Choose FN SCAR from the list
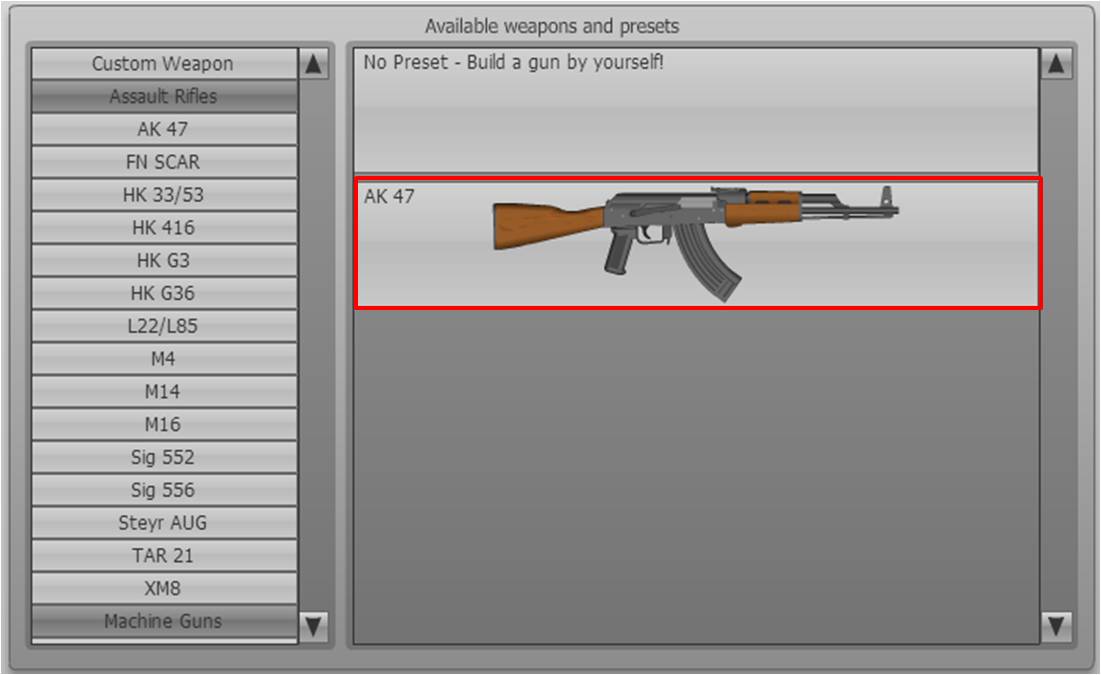Screen dimensions: 1101x675 pyautogui.click(x=164, y=162)
